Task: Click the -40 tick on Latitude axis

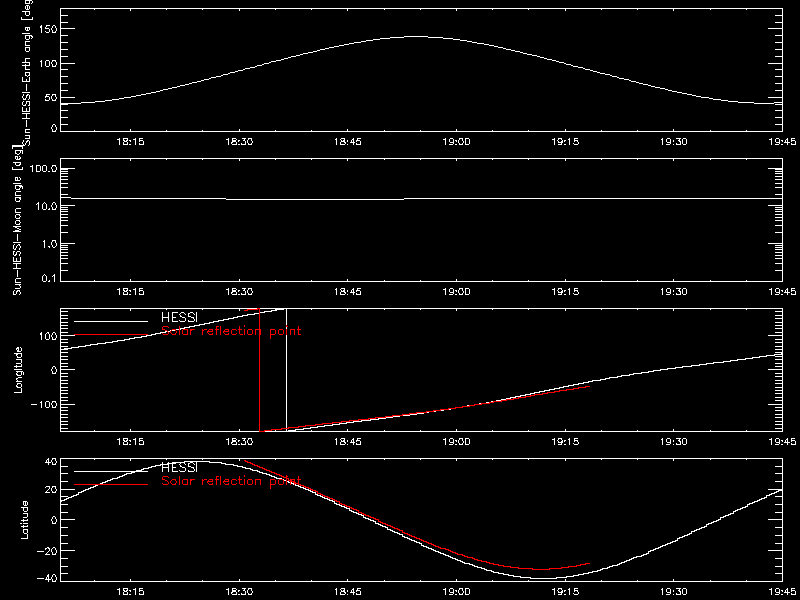Action: pyautogui.click(x=46, y=578)
